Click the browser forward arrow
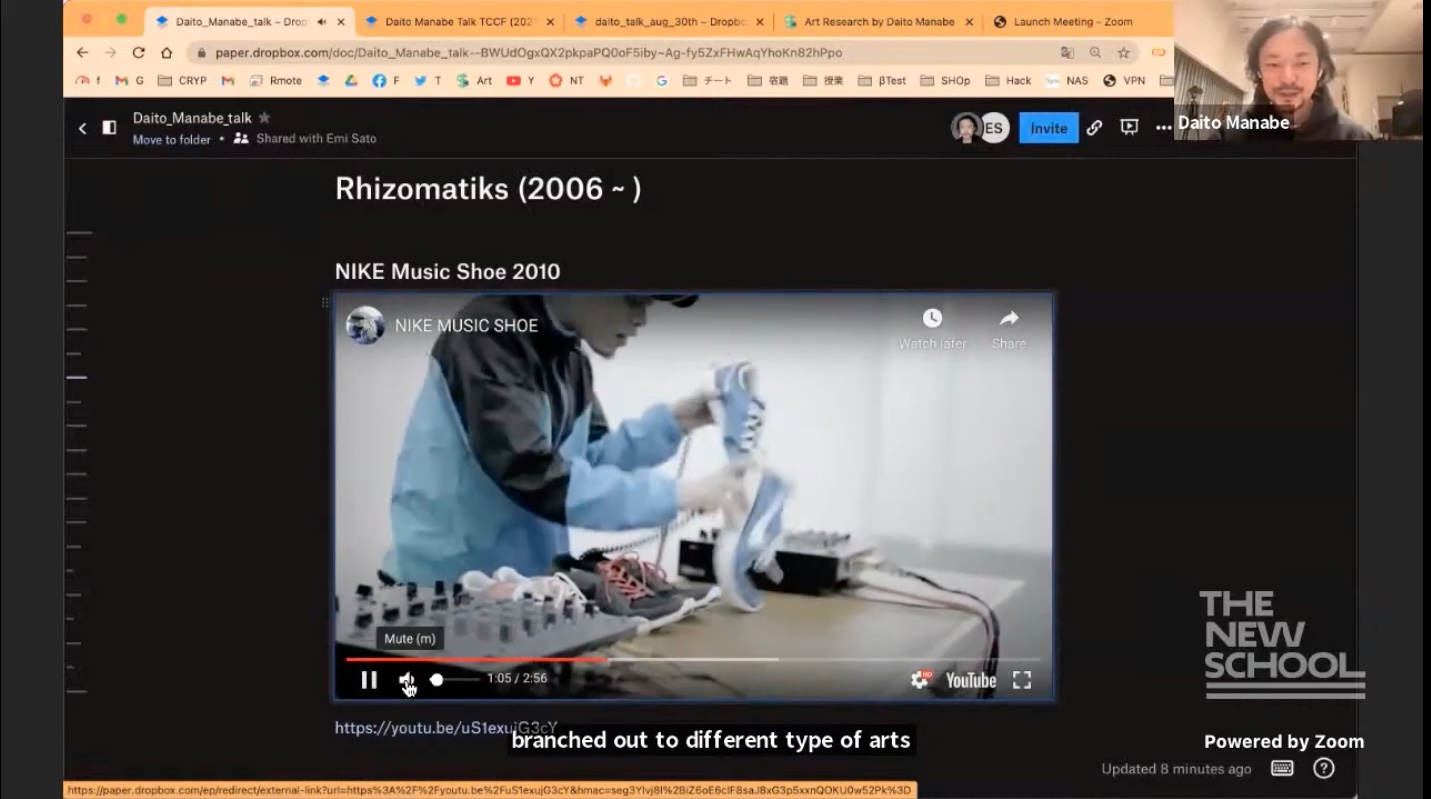 point(110,52)
